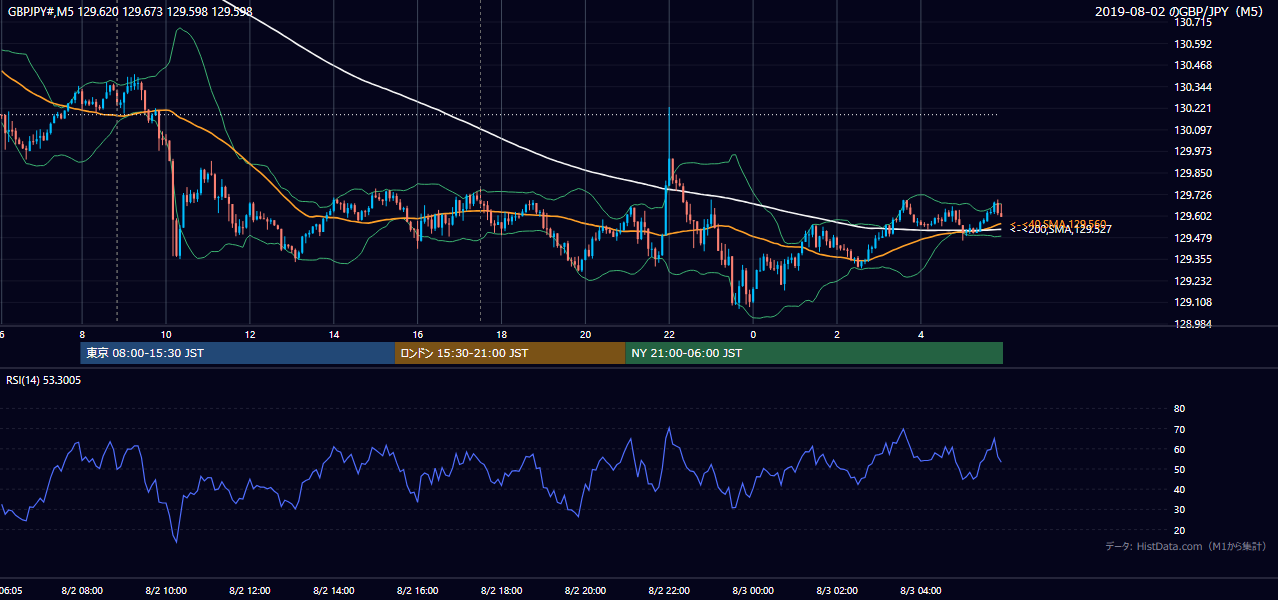Click the NY 21:00-06:00 JST session bar
This screenshot has width=1278, height=600.
814,353
